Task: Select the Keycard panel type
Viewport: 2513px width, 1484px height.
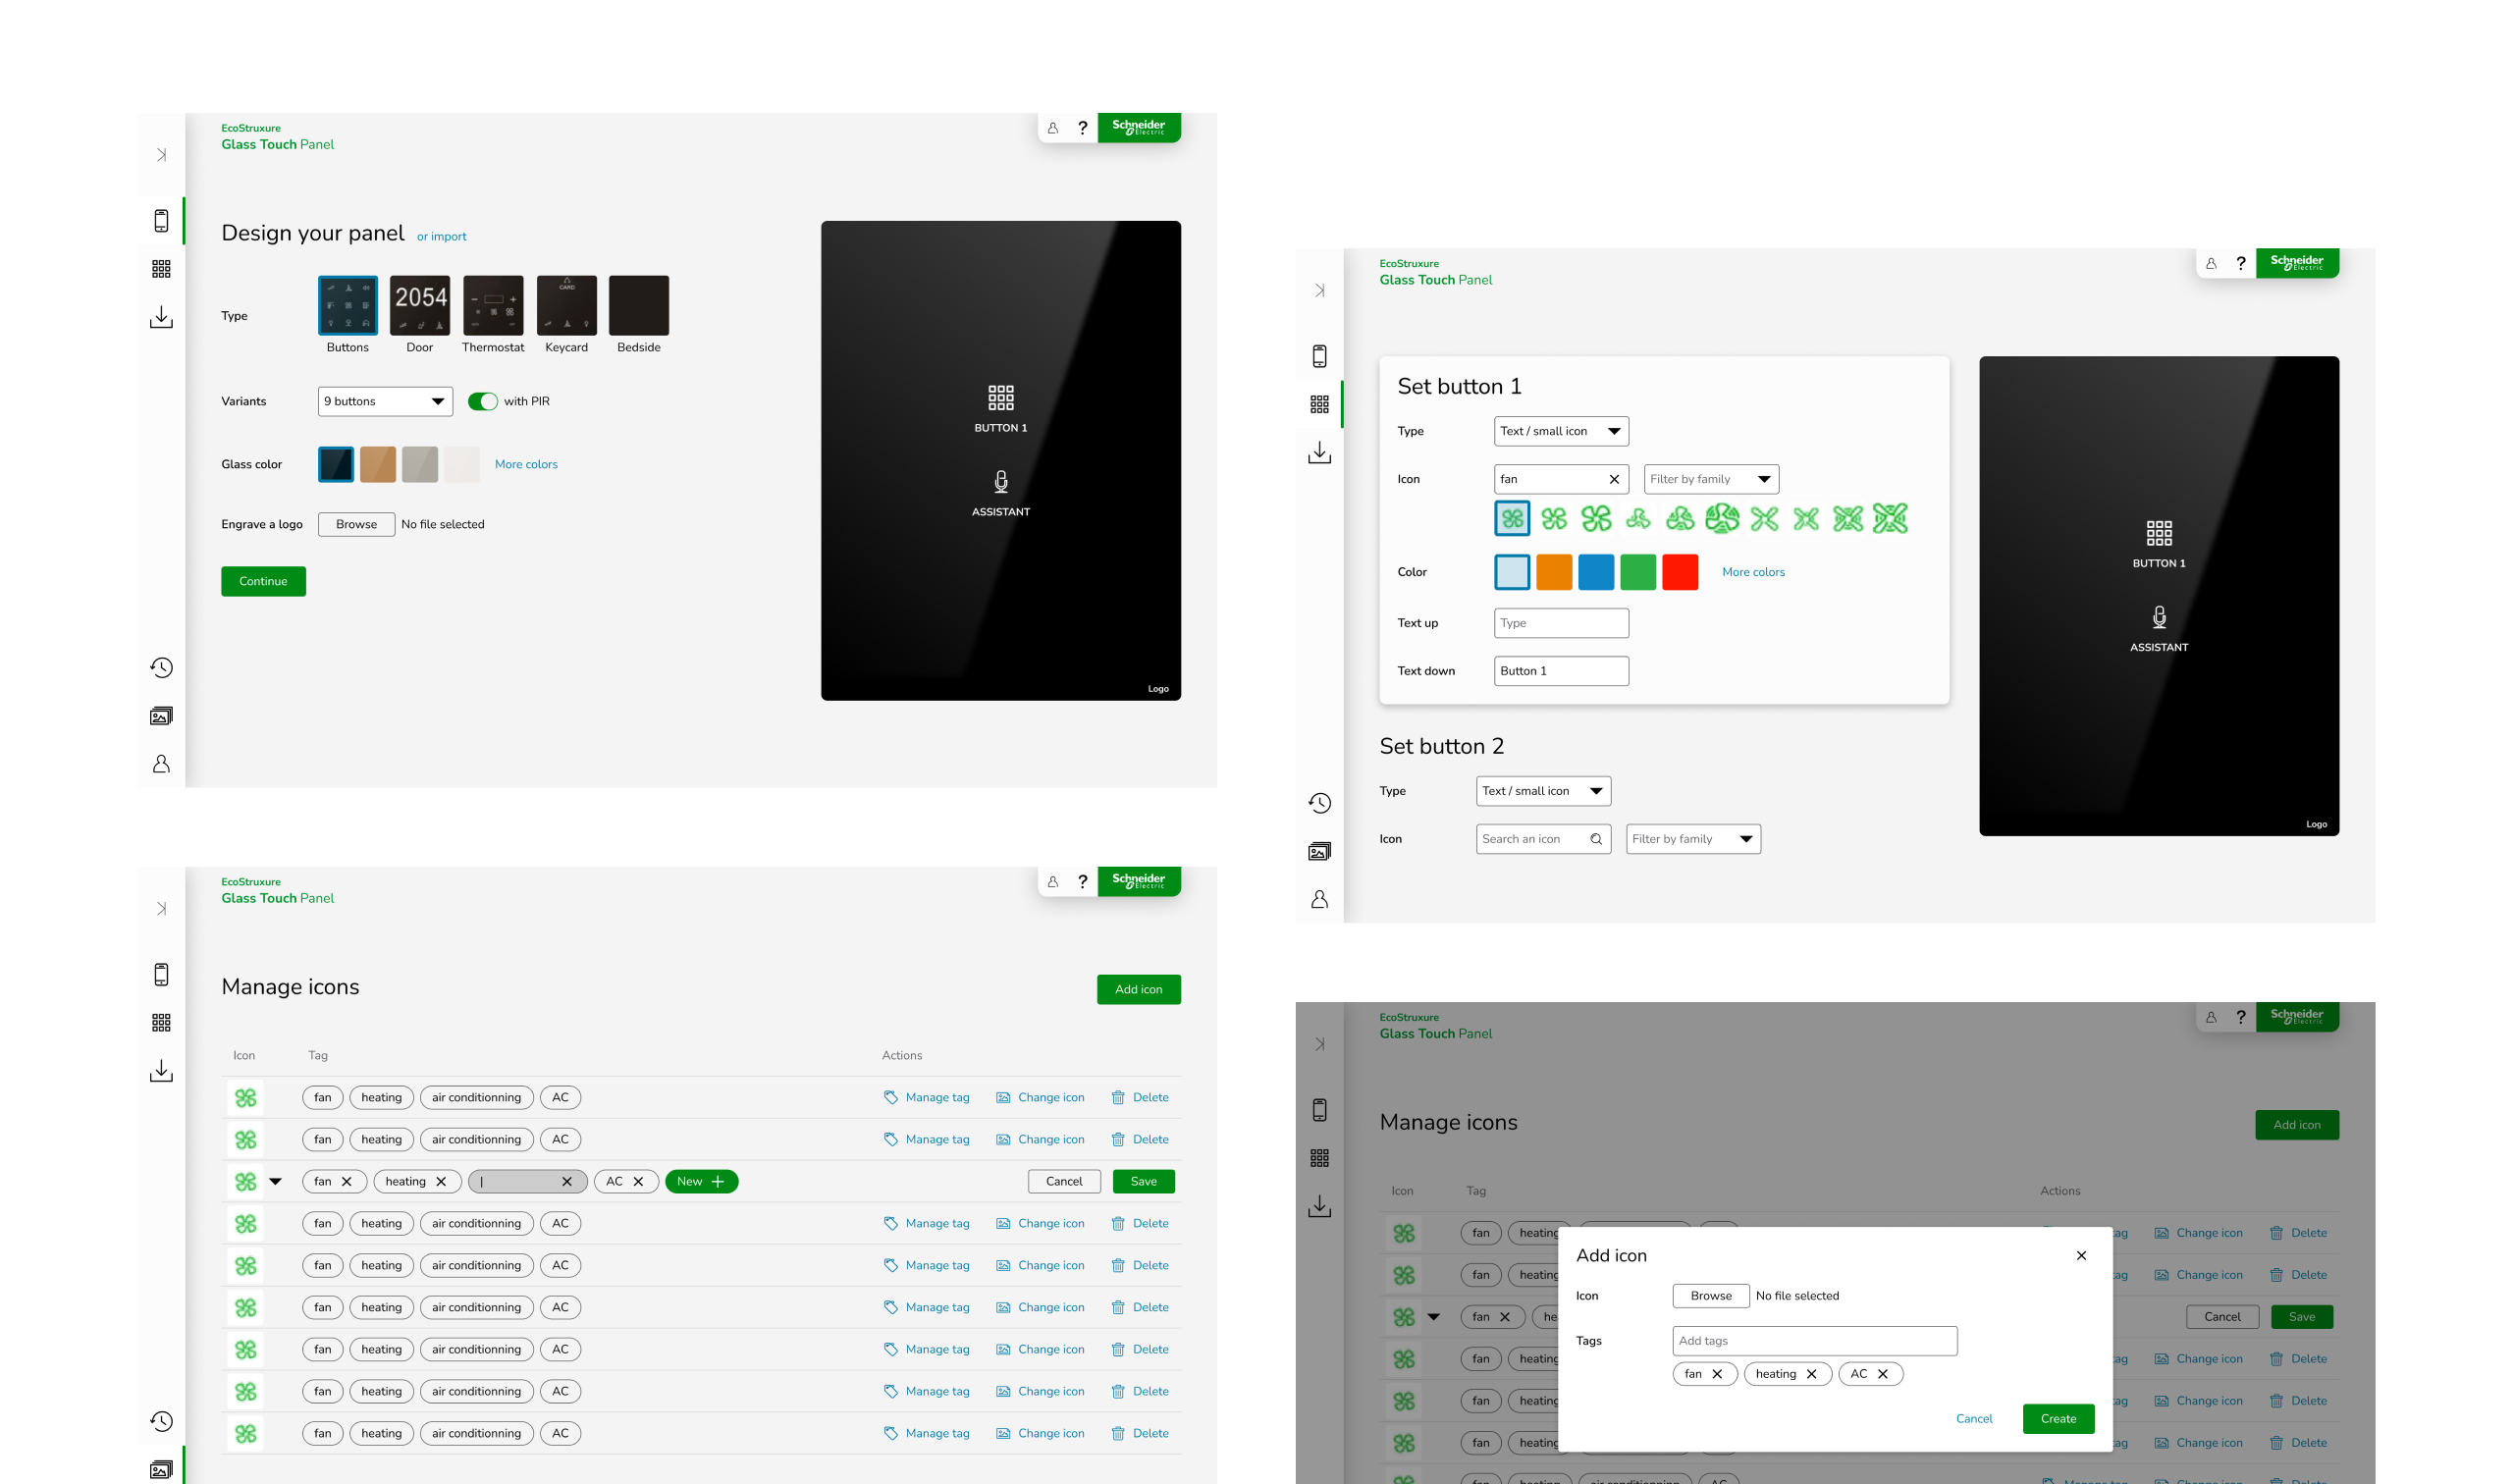Action: (566, 305)
